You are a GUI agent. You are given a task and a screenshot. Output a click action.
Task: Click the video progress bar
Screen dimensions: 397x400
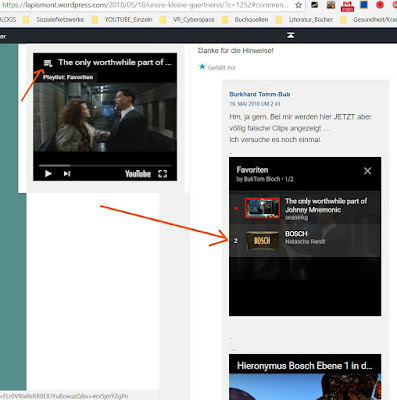pyautogui.click(x=105, y=165)
